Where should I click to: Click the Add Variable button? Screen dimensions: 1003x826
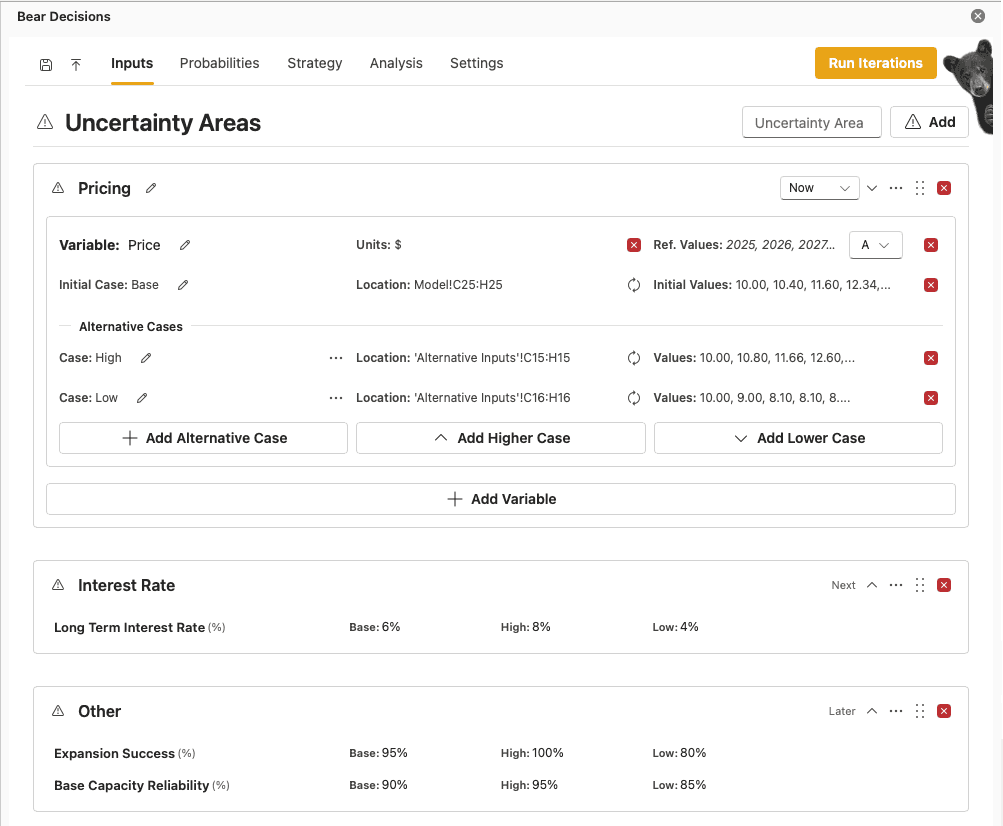tap(501, 499)
